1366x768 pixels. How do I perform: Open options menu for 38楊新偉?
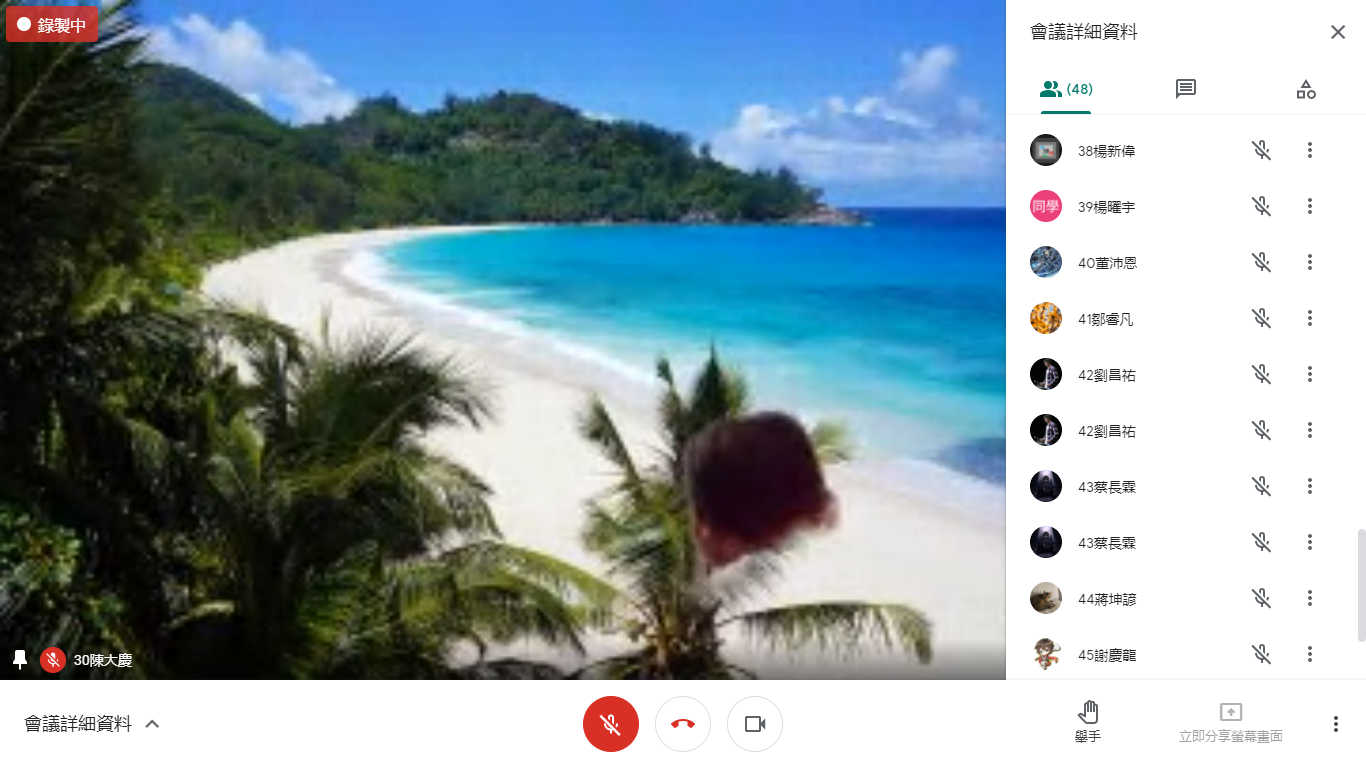click(1310, 150)
